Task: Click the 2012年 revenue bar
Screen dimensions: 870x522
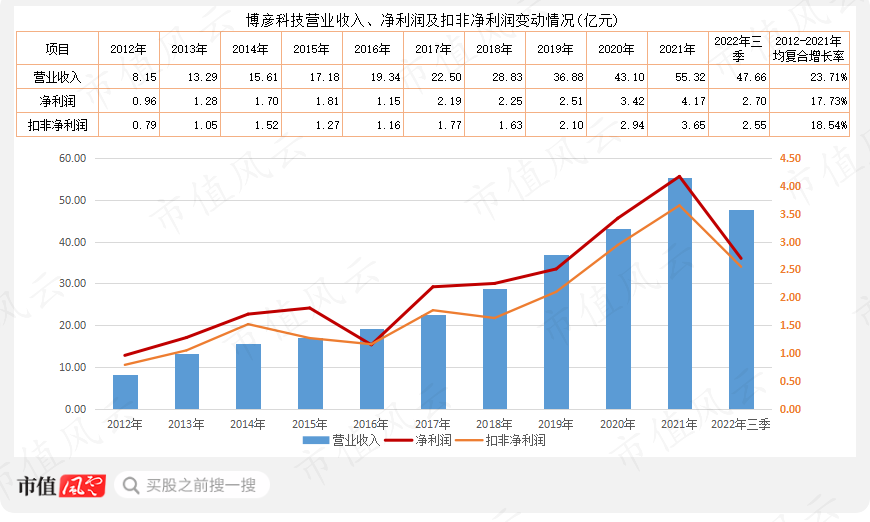Action: [125, 392]
